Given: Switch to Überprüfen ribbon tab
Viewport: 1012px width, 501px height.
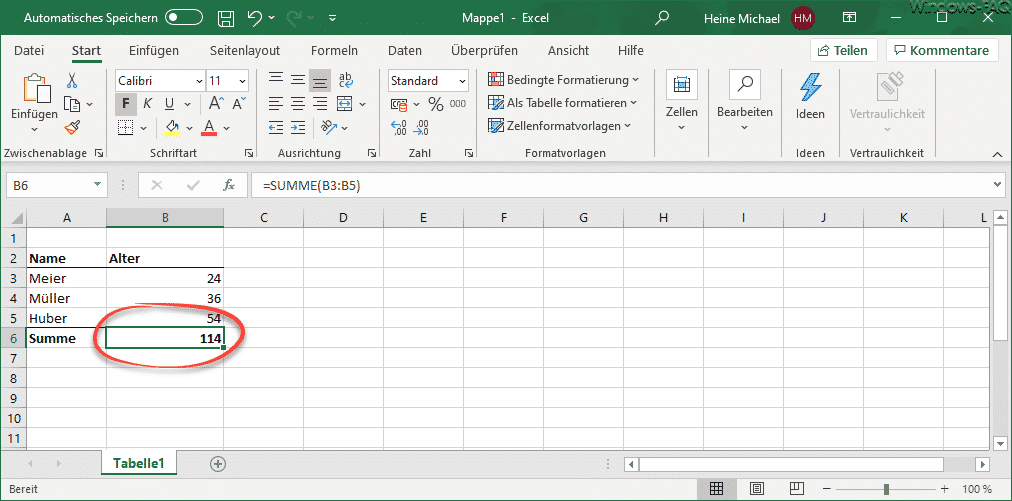Looking at the screenshot, I should [x=484, y=50].
